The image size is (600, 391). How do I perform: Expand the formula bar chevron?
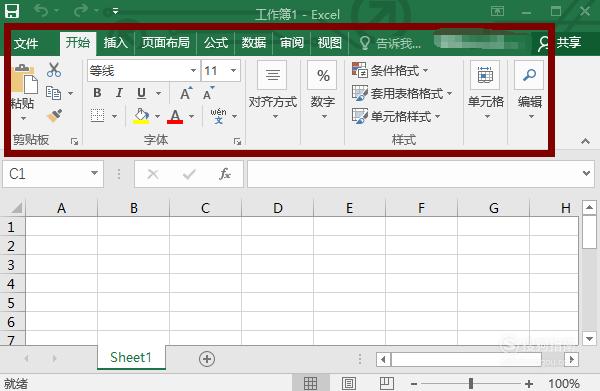click(586, 173)
